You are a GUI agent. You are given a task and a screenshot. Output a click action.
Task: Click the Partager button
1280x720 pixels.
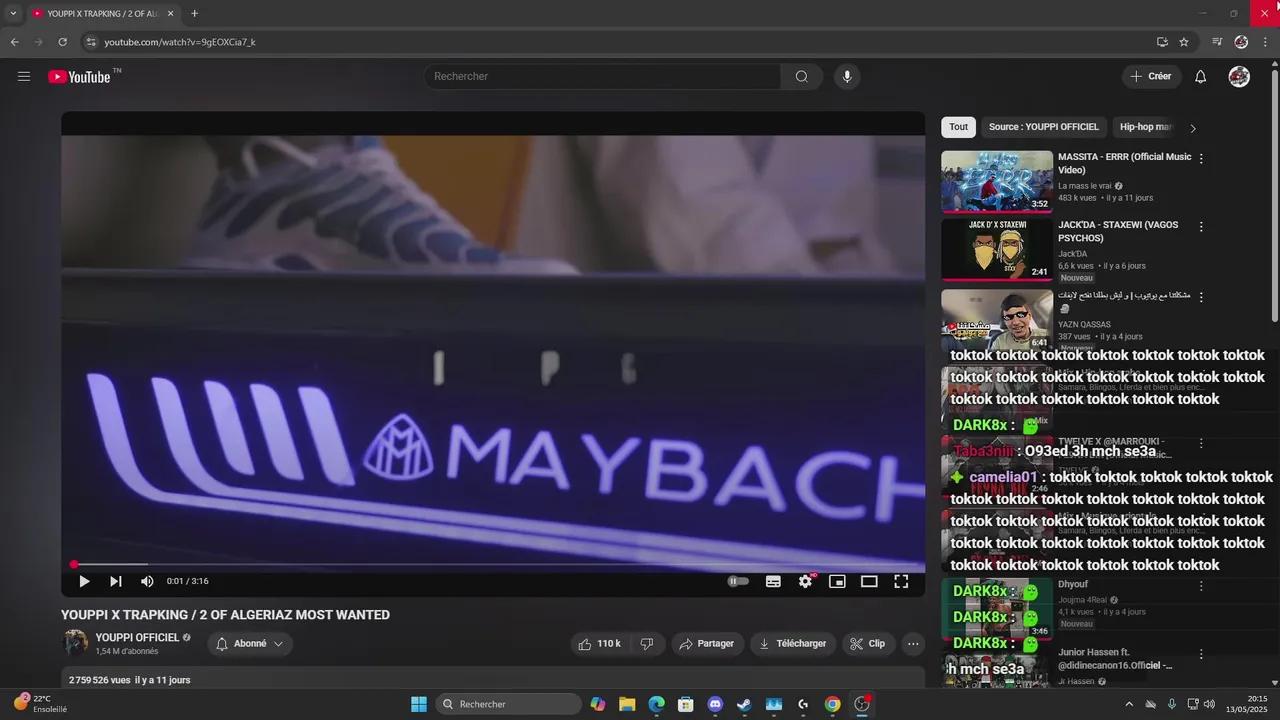707,644
